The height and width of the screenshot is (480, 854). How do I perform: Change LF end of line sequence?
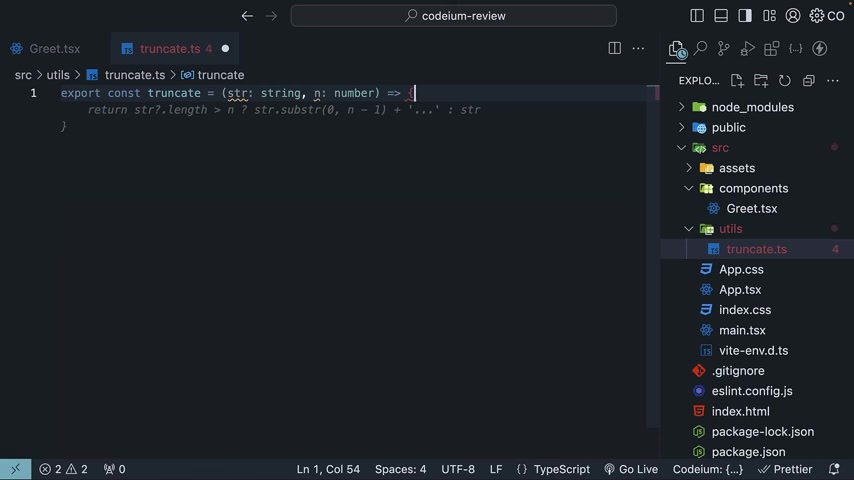pos(496,469)
